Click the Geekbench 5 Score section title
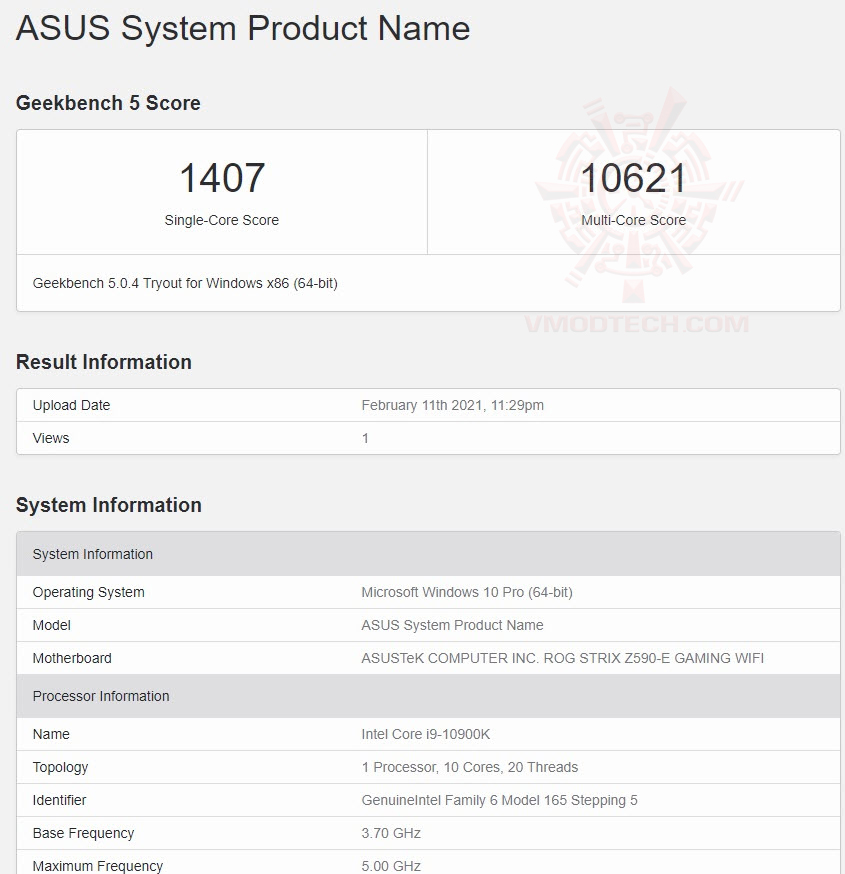Image resolution: width=845 pixels, height=874 pixels. pyautogui.click(x=108, y=103)
